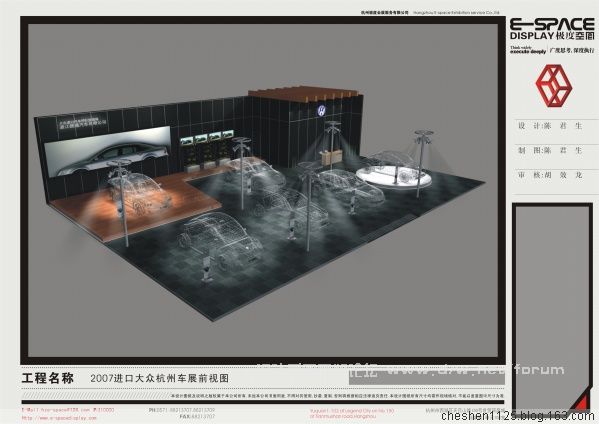The height and width of the screenshot is (424, 599).
Task: Click the small display screens on black wall
Action: point(207,137)
